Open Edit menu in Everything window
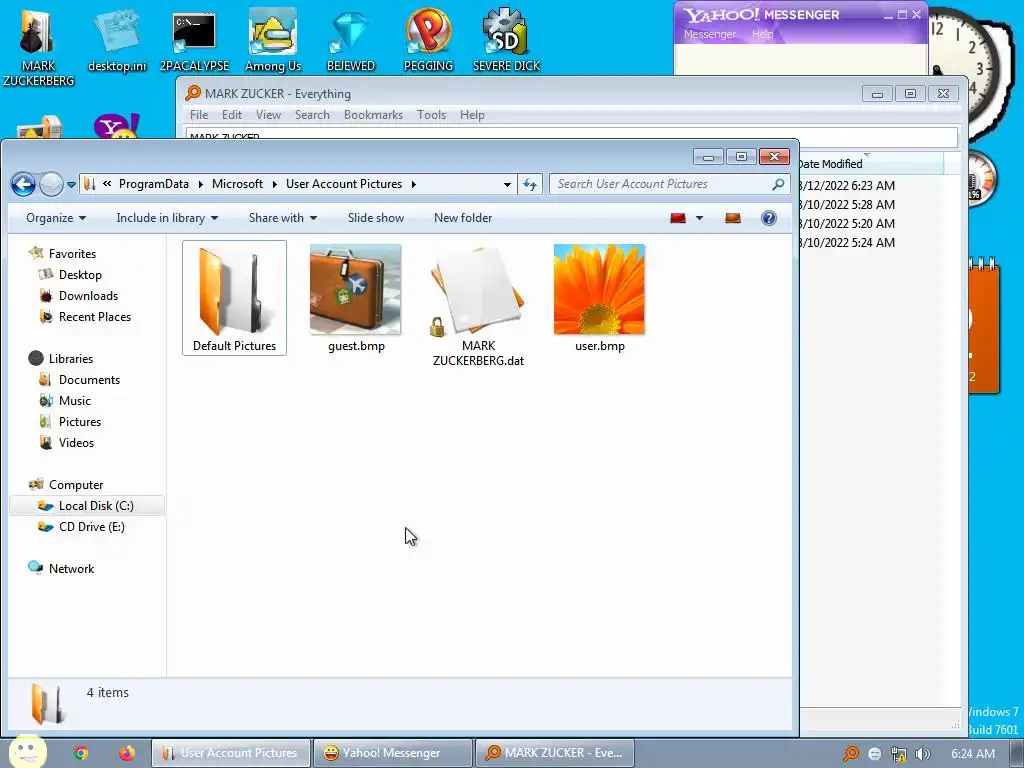 pyautogui.click(x=232, y=115)
